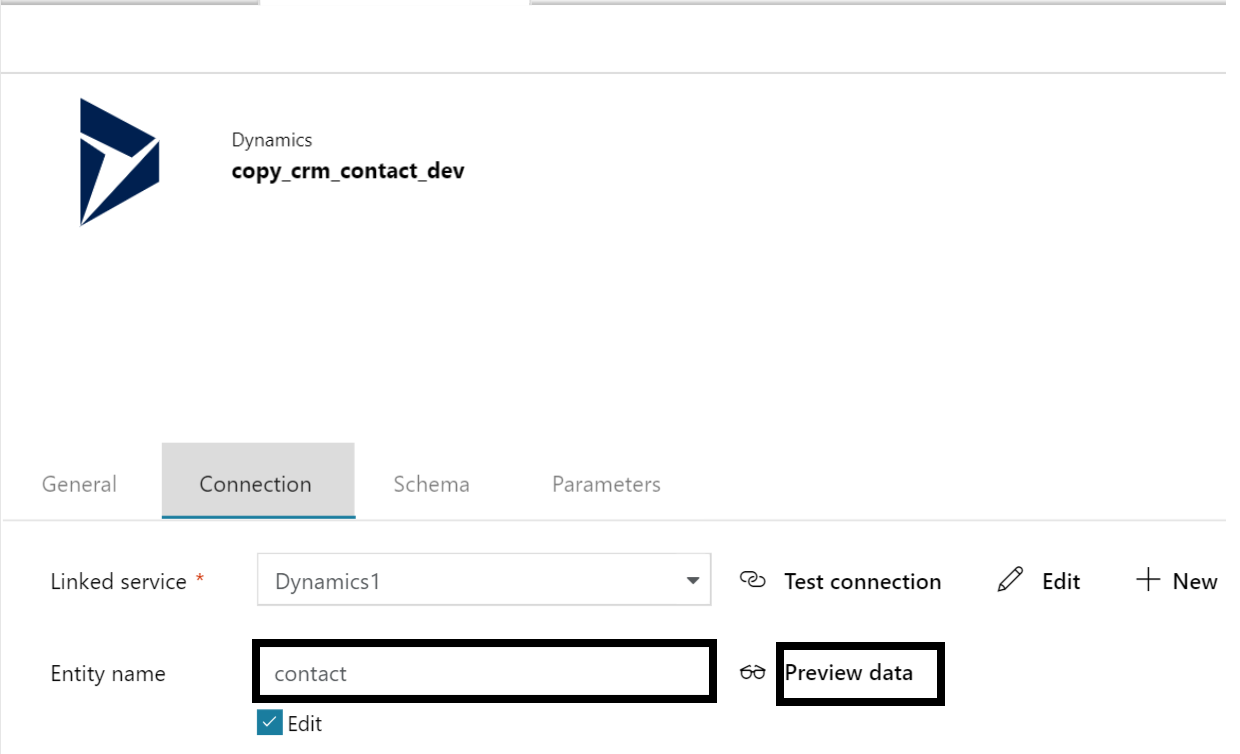Click the Preview data text button
The height and width of the screenshot is (754, 1240).
pyautogui.click(x=849, y=673)
